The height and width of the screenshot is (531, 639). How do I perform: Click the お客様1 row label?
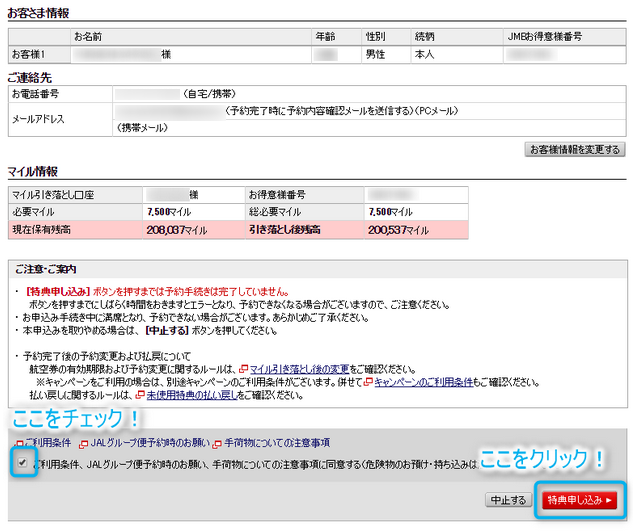pyautogui.click(x=28, y=55)
